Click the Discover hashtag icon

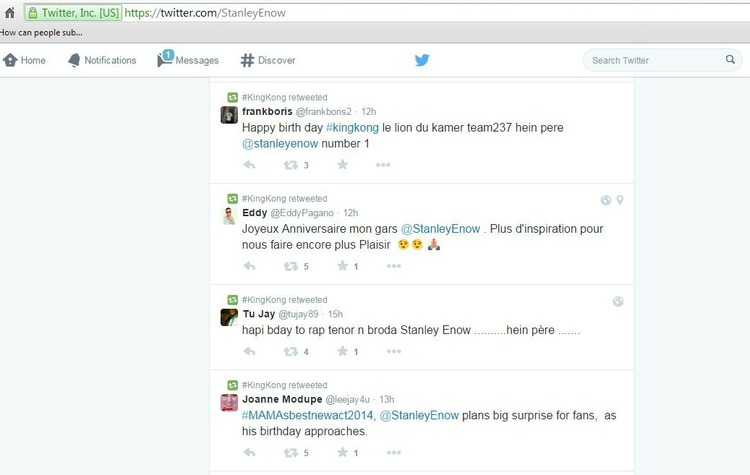pyautogui.click(x=247, y=60)
